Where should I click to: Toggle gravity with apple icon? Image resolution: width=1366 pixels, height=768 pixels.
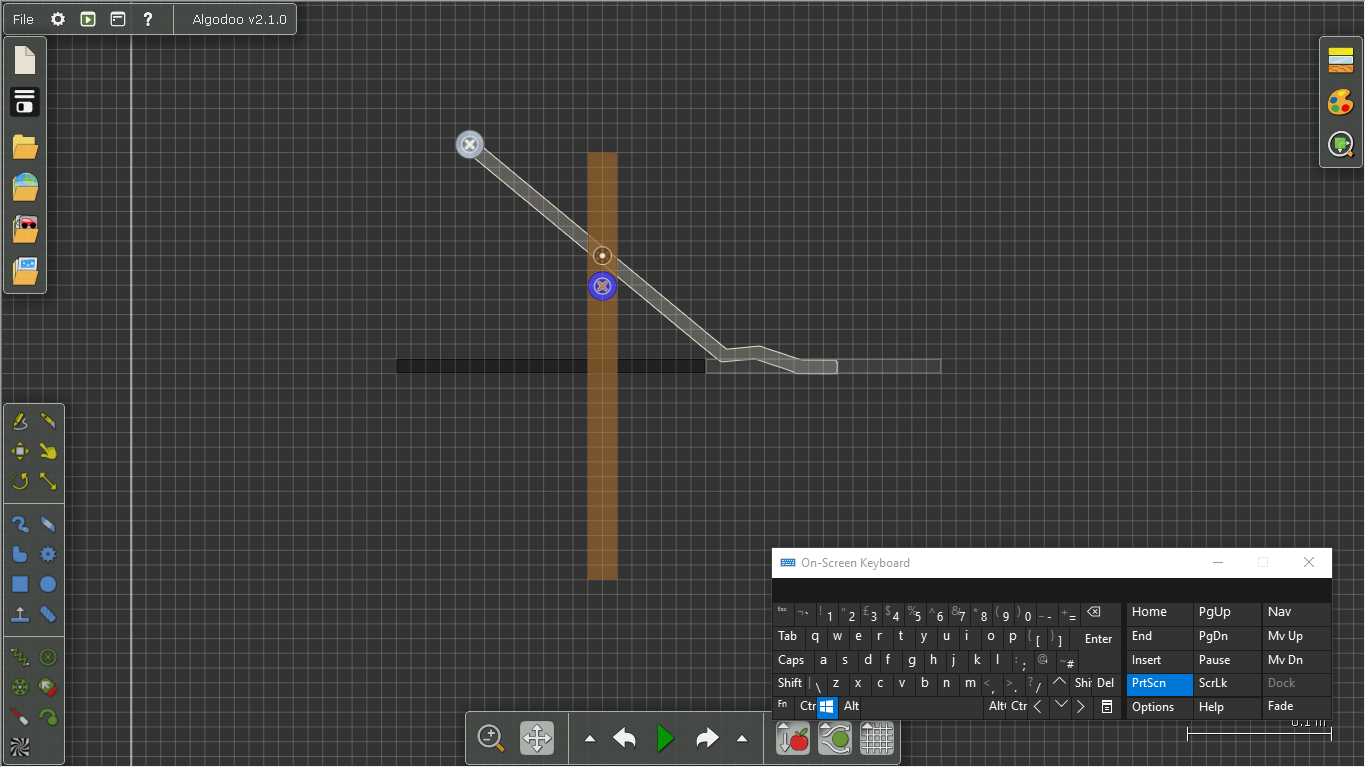(x=793, y=739)
